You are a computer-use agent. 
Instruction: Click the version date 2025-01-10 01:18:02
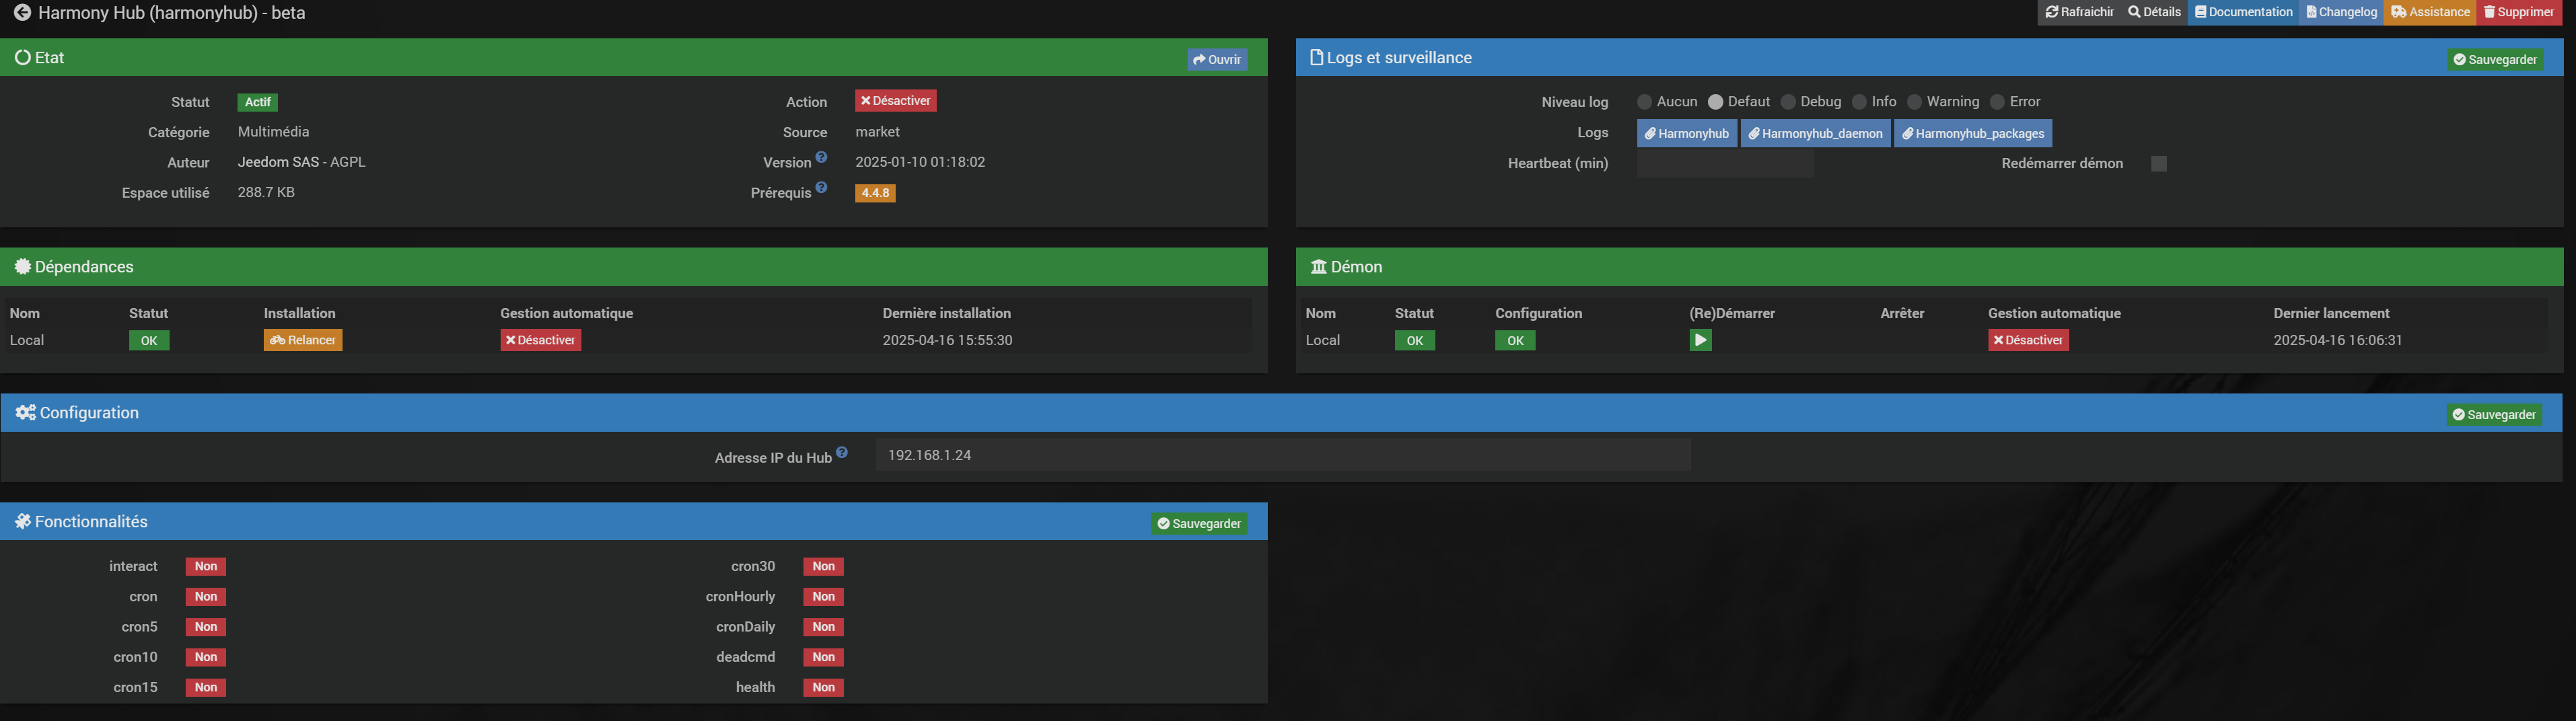coord(920,162)
